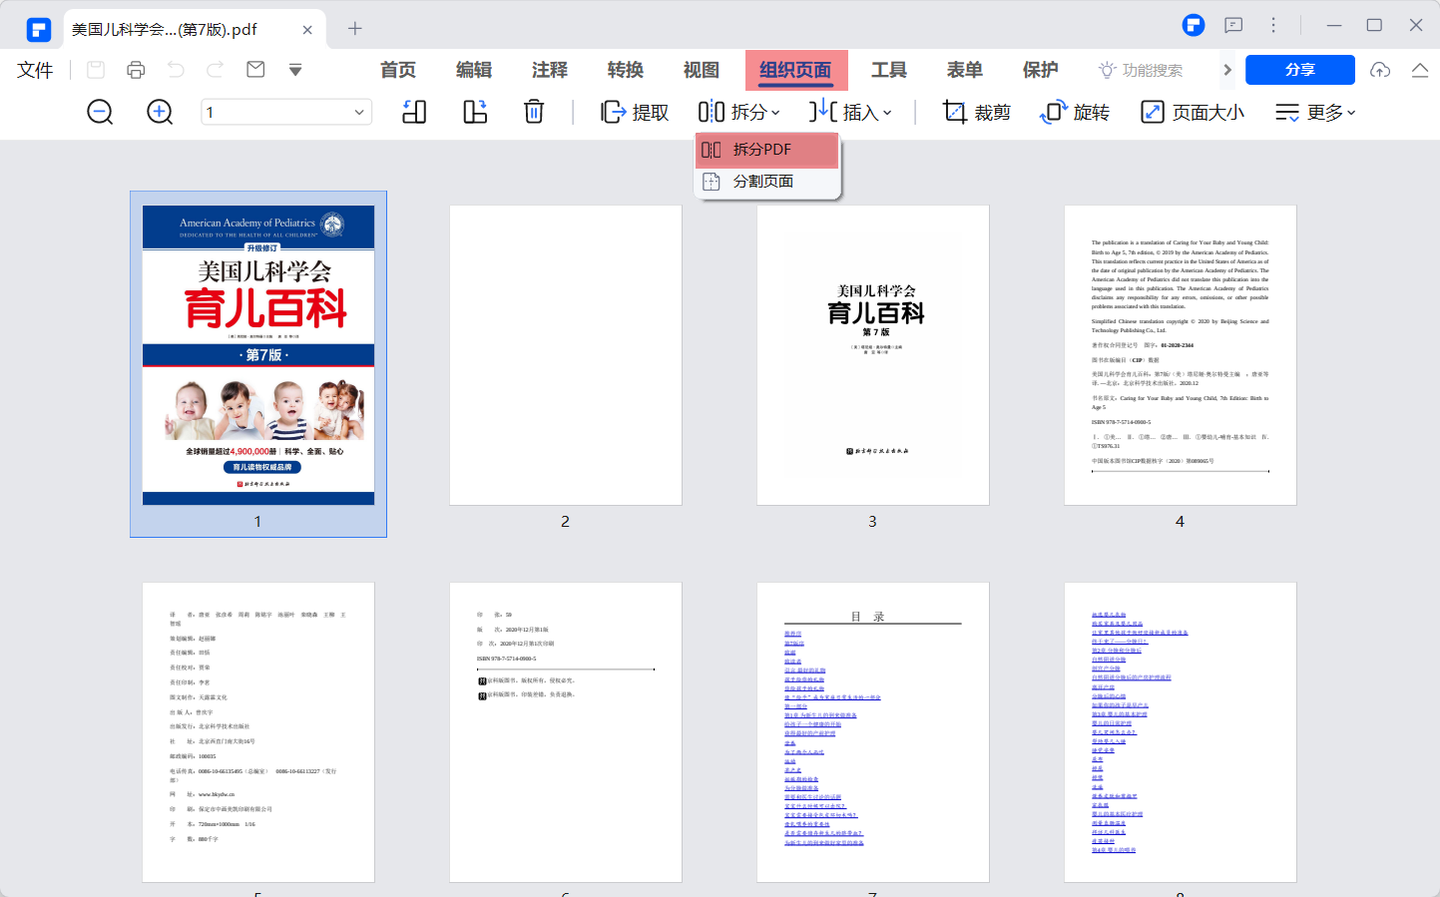Open the quick access customize dropdown arrow
This screenshot has height=897, width=1440.
[x=295, y=70]
